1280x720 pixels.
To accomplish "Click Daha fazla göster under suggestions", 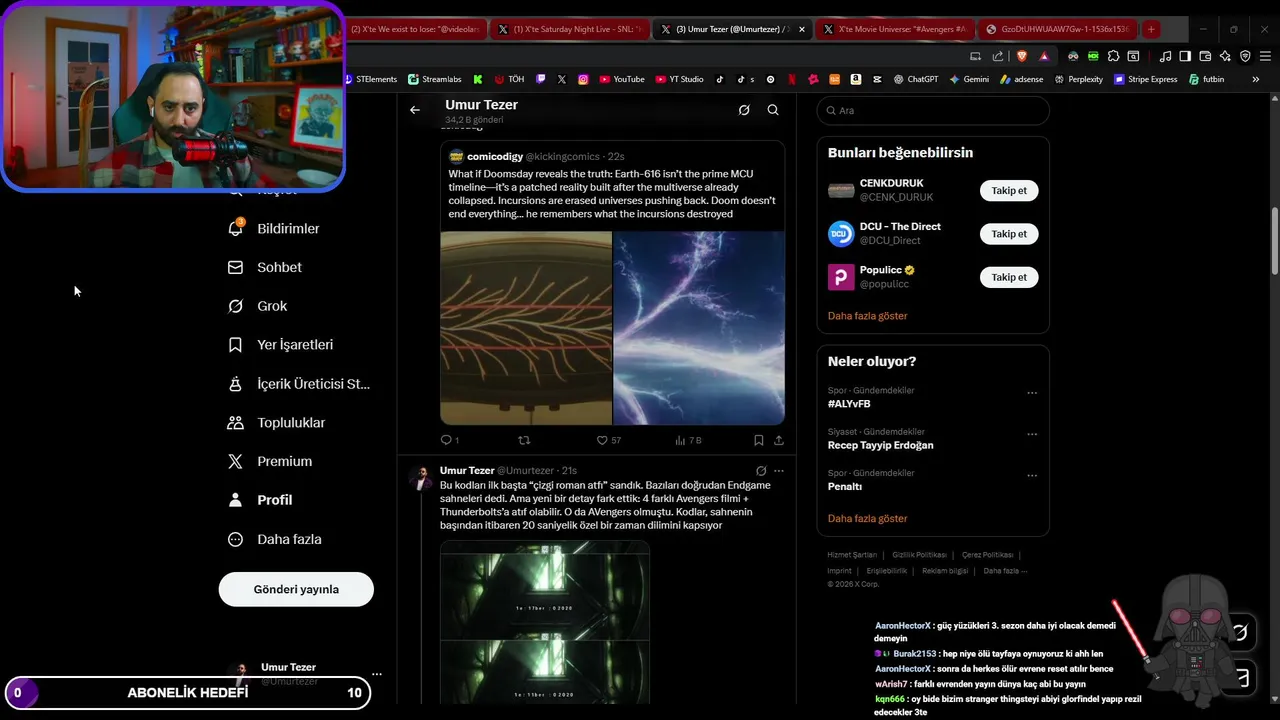I will tap(868, 316).
